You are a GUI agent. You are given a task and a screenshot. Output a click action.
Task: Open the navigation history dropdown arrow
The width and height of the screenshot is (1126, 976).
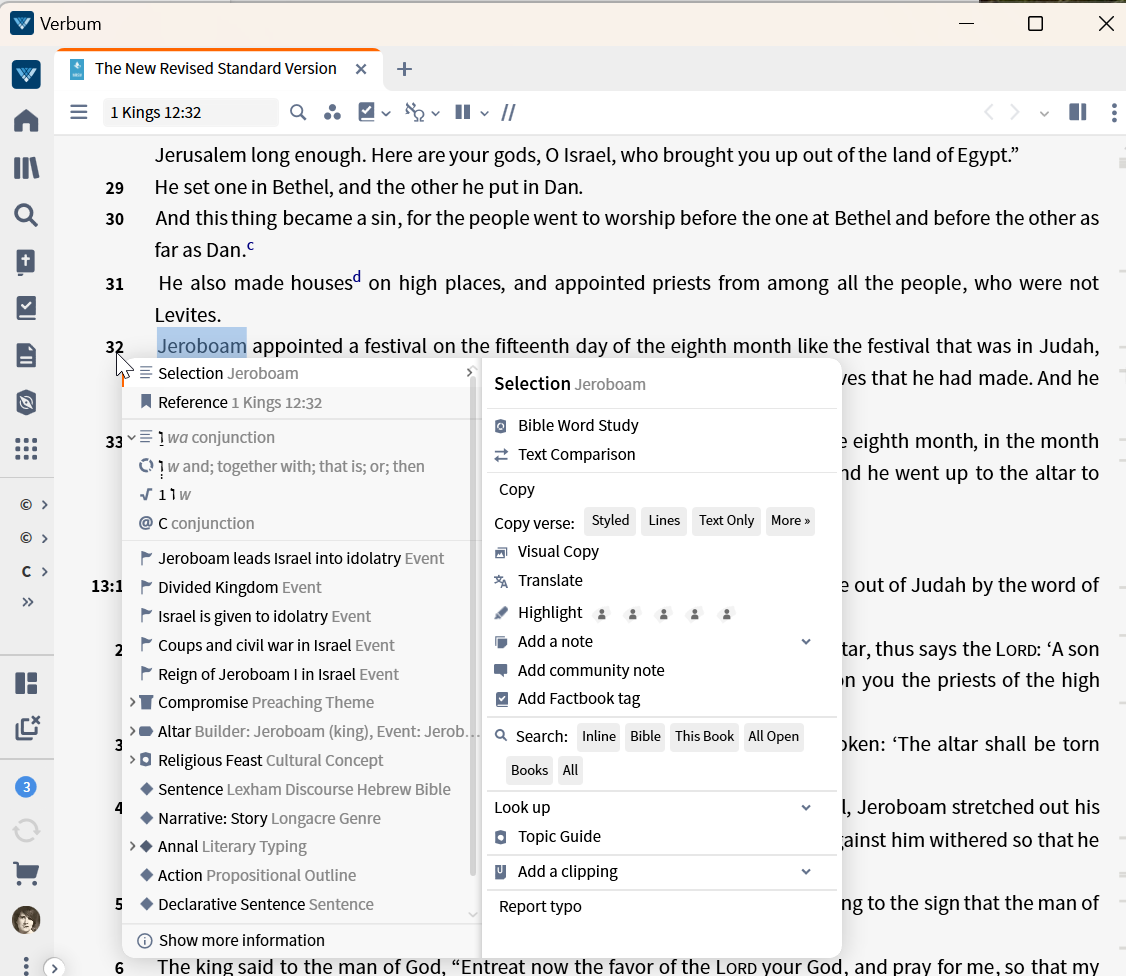(x=1044, y=113)
